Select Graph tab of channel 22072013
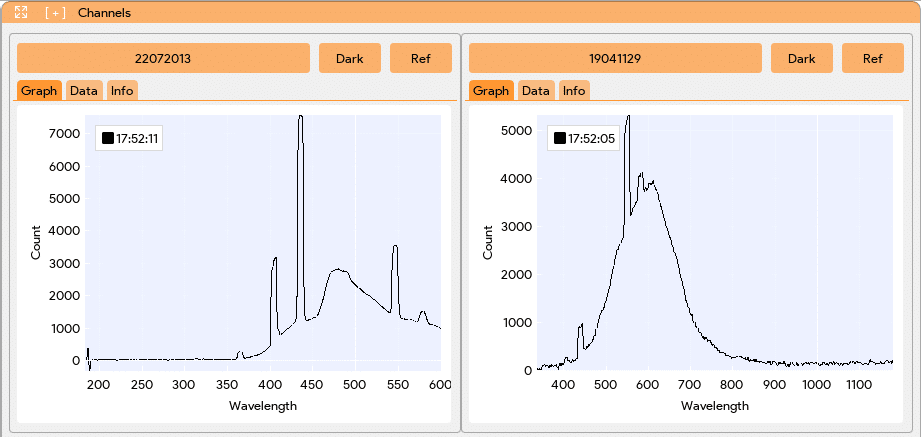This screenshot has width=921, height=437. click(39, 90)
